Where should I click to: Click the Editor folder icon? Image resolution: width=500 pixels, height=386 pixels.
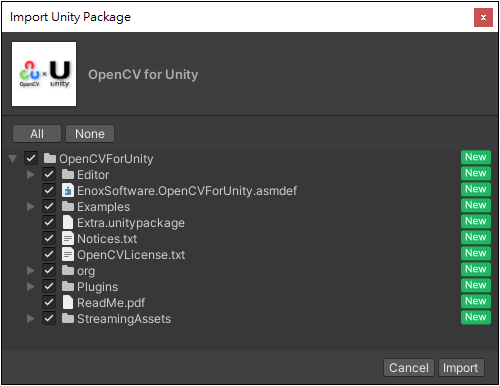pos(68,174)
